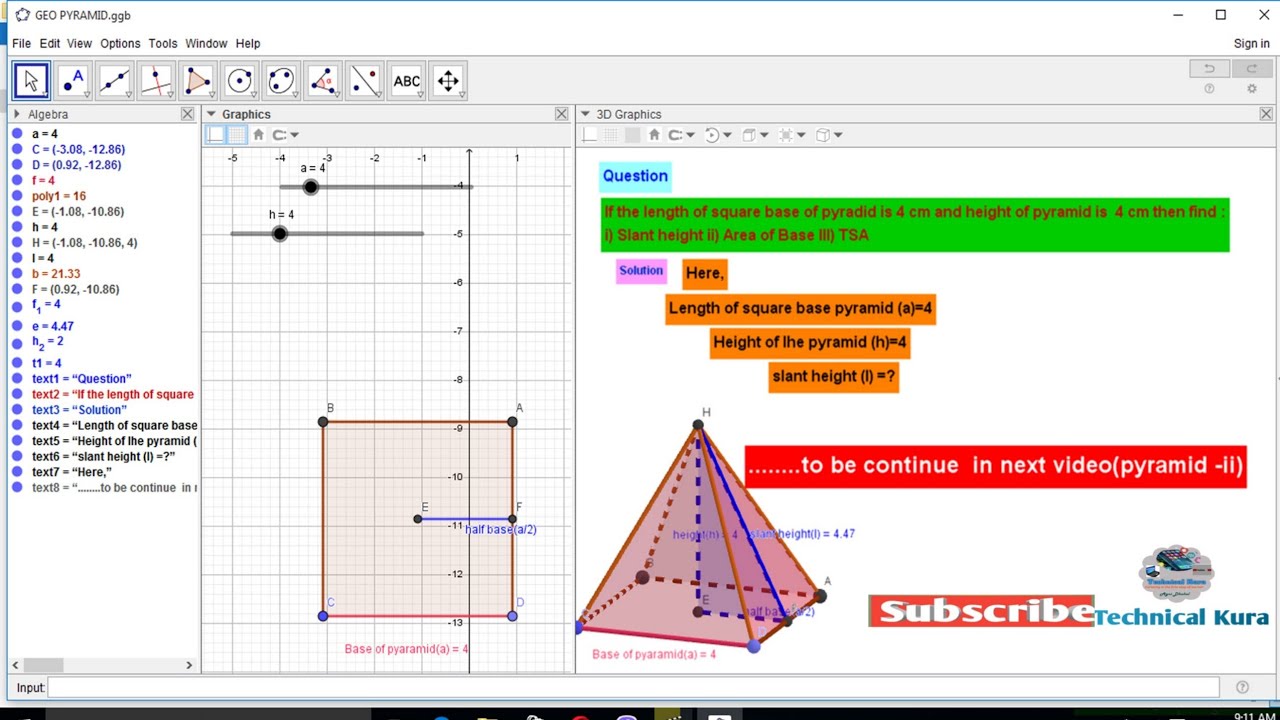Click the Redo arrow button
Image resolution: width=1280 pixels, height=720 pixels.
pyautogui.click(x=1251, y=68)
